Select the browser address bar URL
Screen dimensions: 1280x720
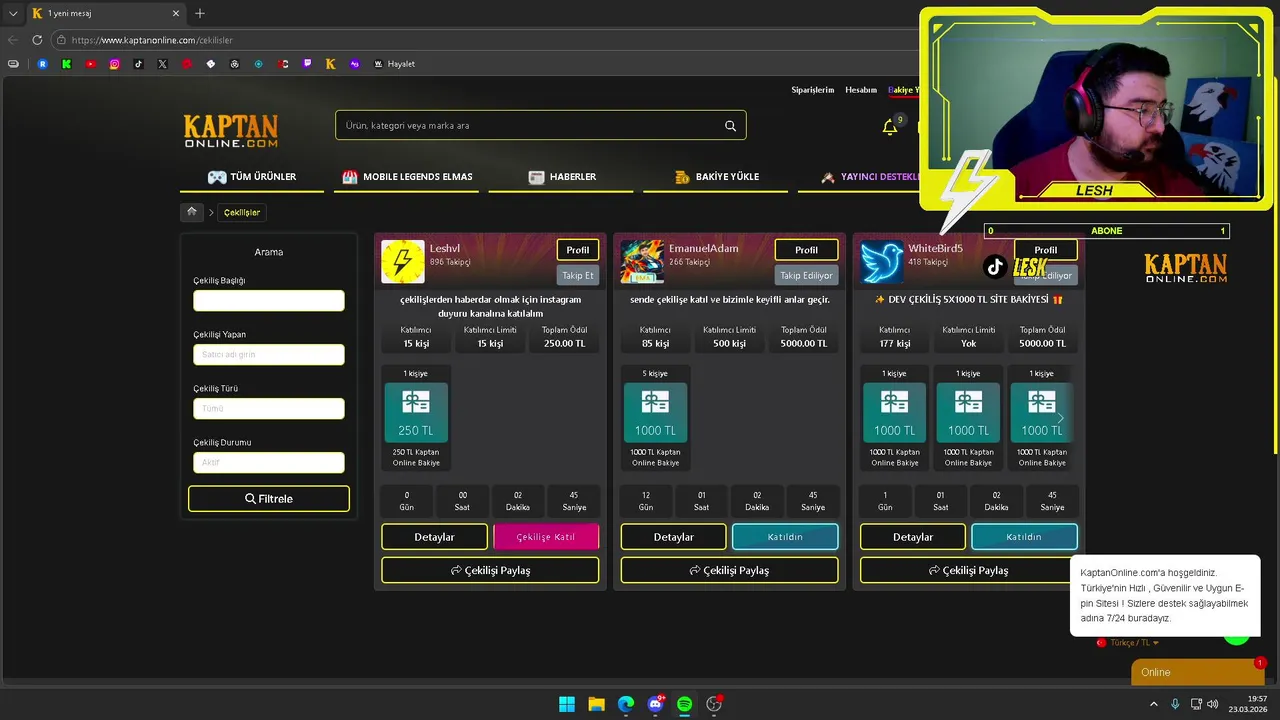(152, 40)
